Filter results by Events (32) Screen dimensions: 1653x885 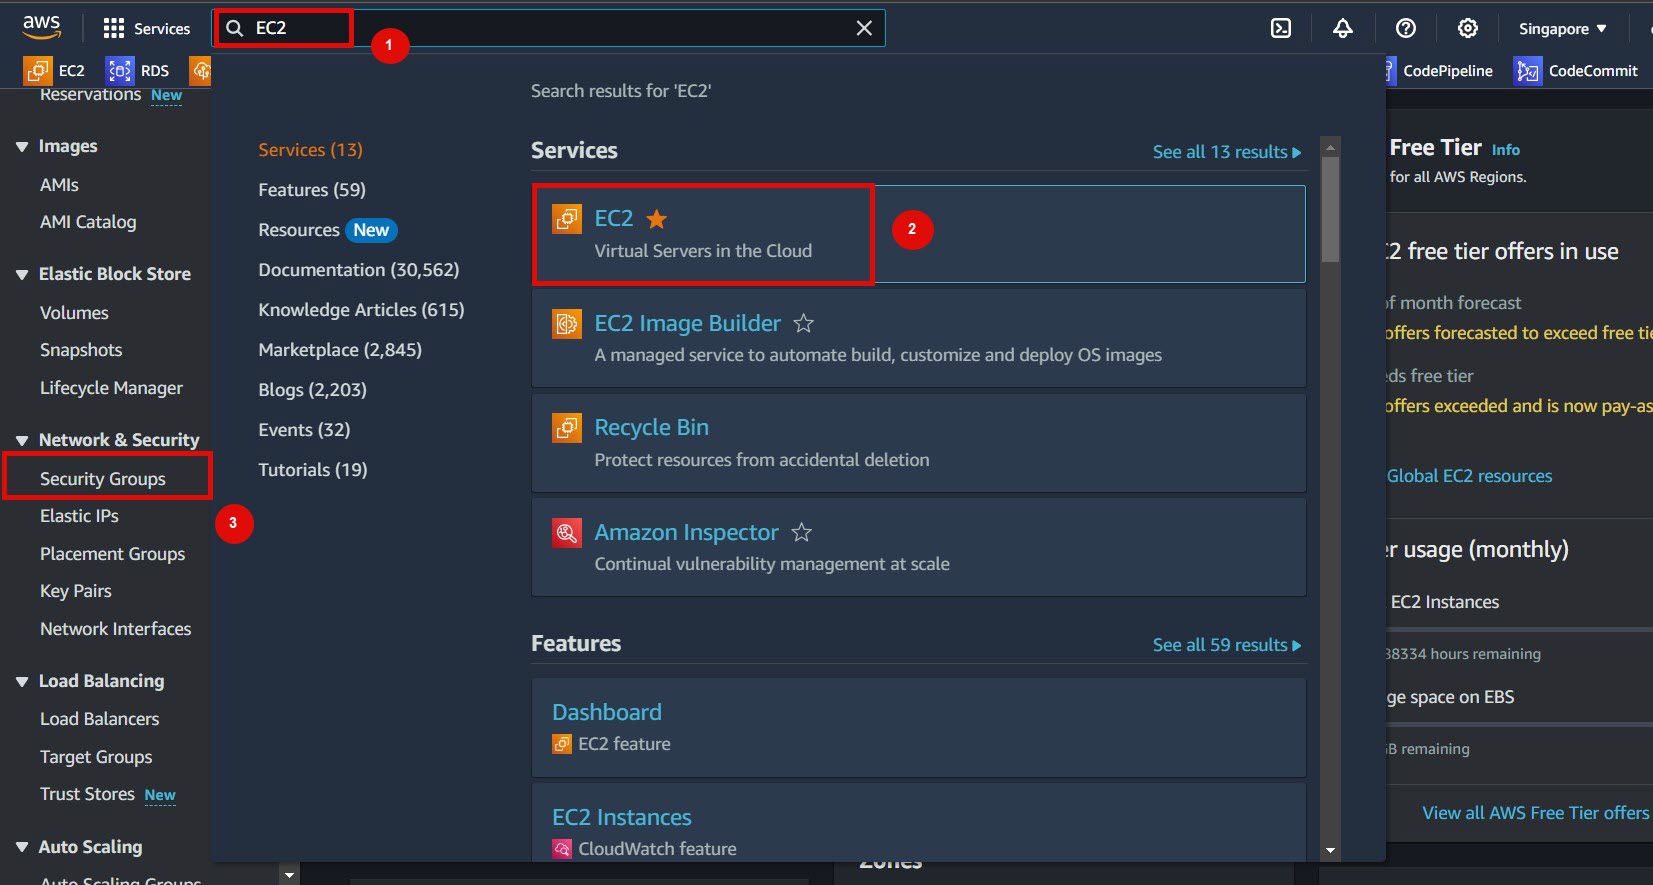click(304, 430)
